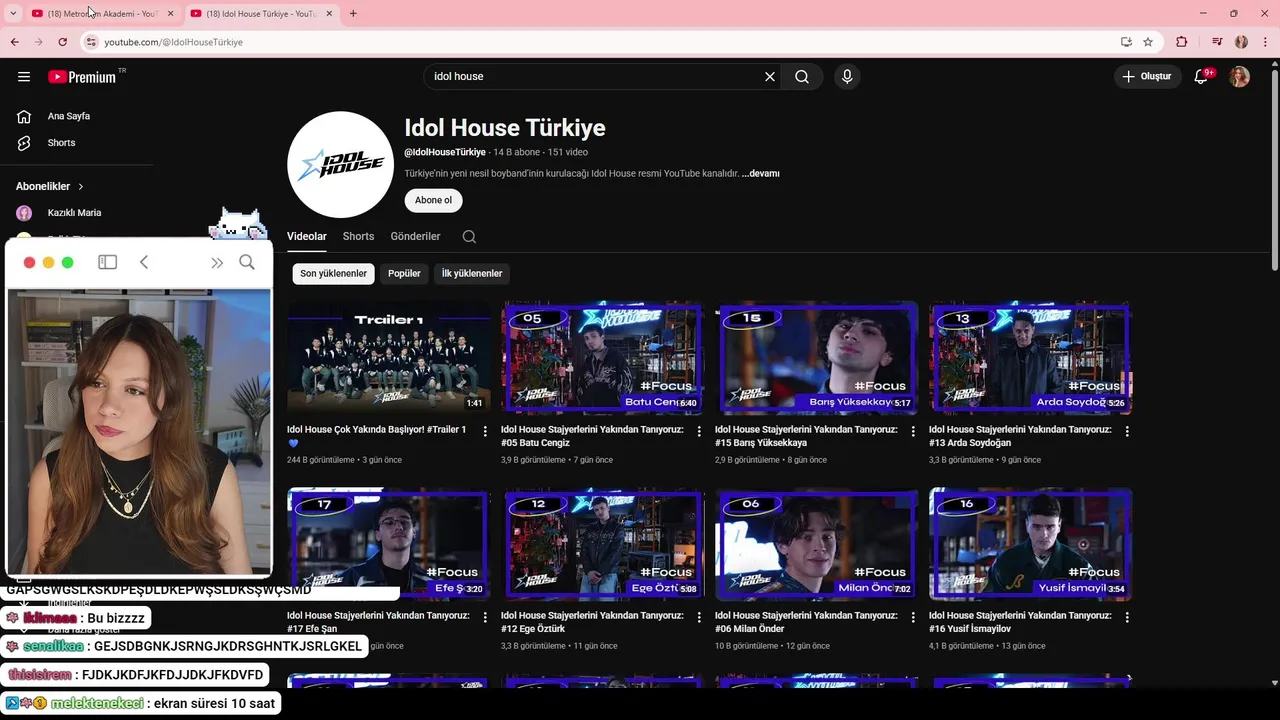
Task: Click the Oluştur create button
Action: pos(1148,77)
